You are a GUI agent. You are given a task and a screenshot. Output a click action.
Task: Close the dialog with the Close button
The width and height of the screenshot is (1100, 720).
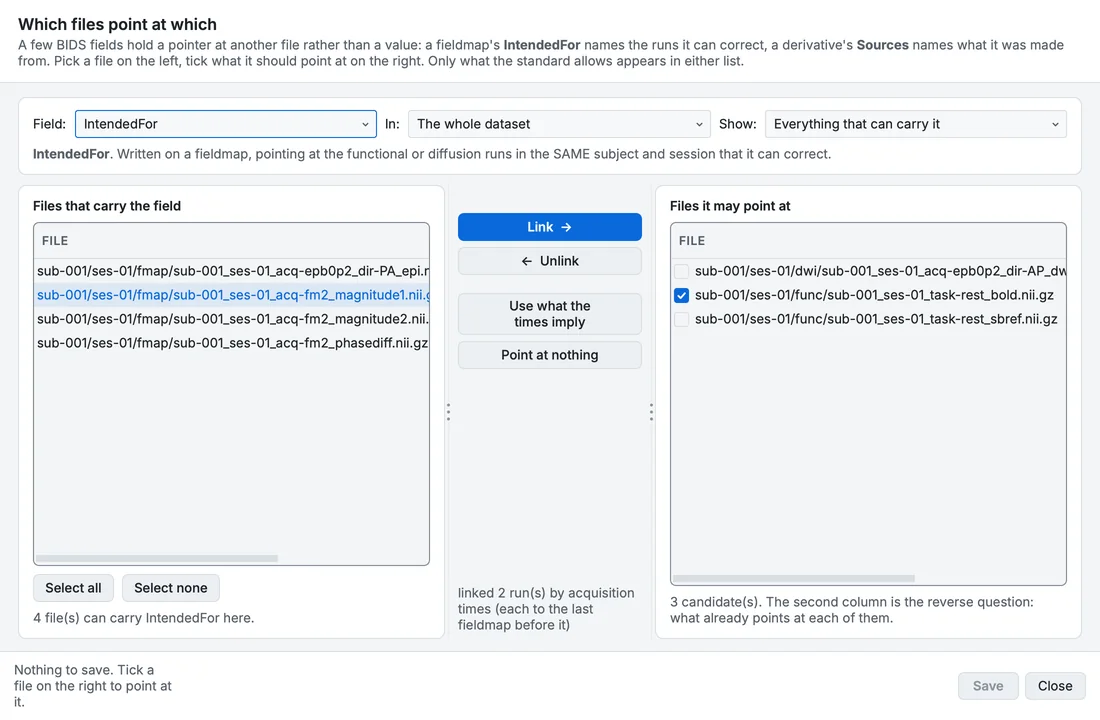point(1055,686)
